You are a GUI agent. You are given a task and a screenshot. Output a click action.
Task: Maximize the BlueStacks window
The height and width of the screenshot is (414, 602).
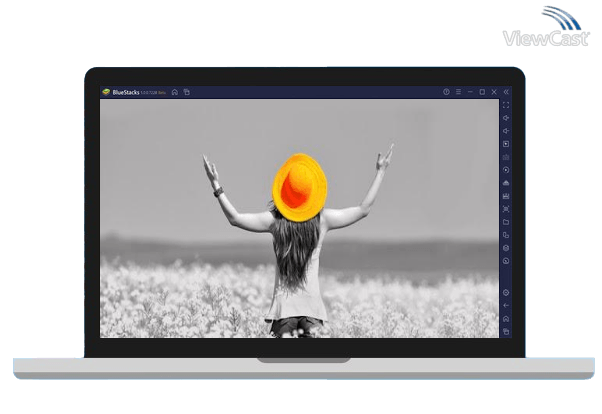click(482, 92)
